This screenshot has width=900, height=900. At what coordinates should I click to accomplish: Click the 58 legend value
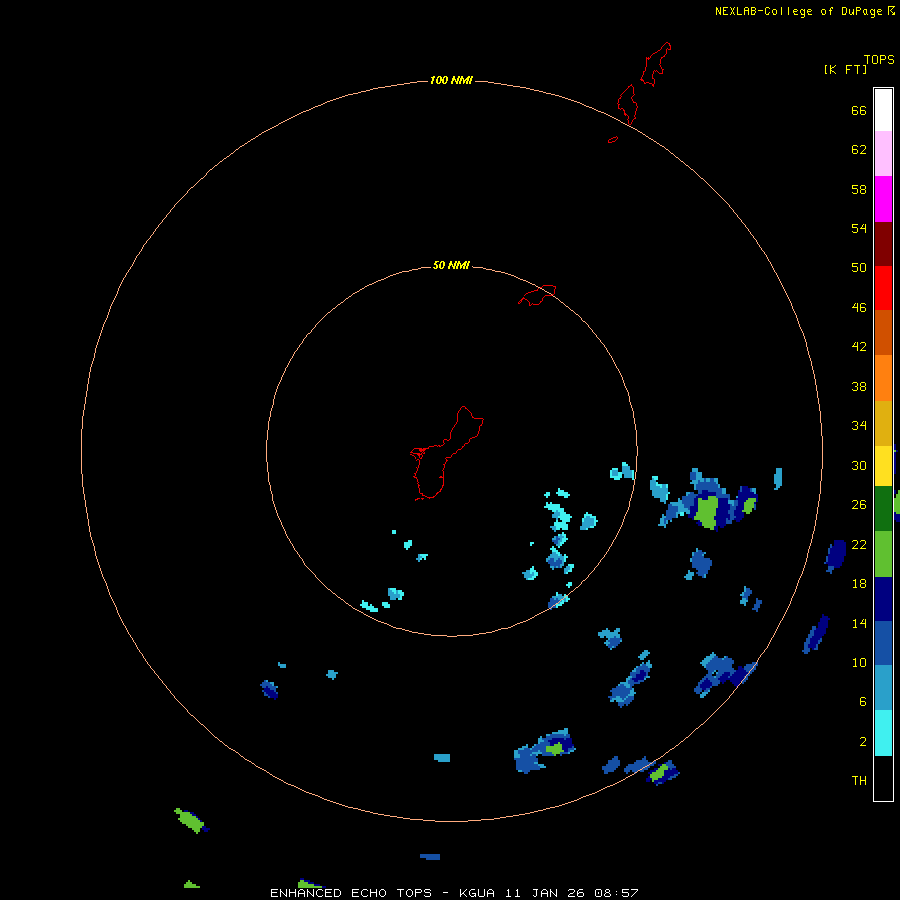[x=859, y=189]
